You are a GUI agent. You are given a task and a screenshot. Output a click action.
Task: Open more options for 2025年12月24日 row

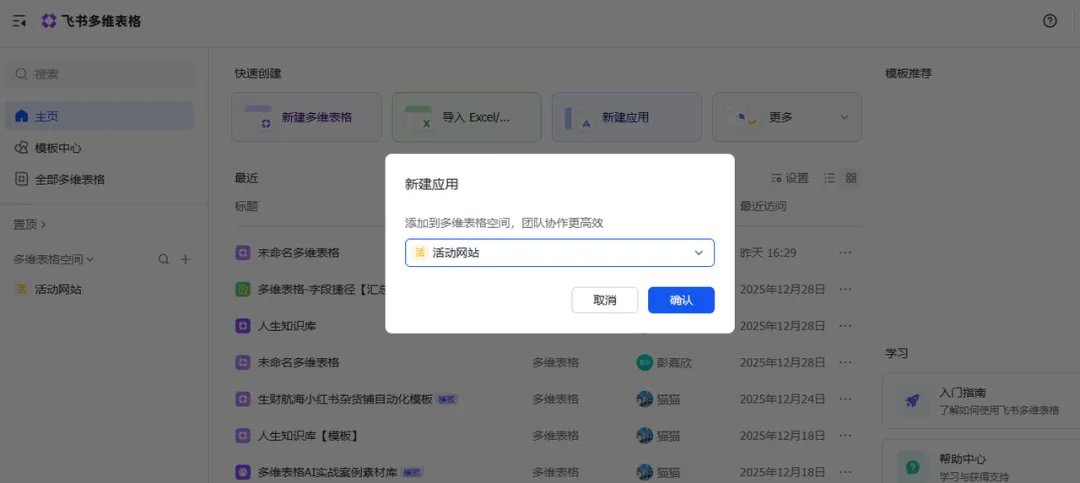846,399
